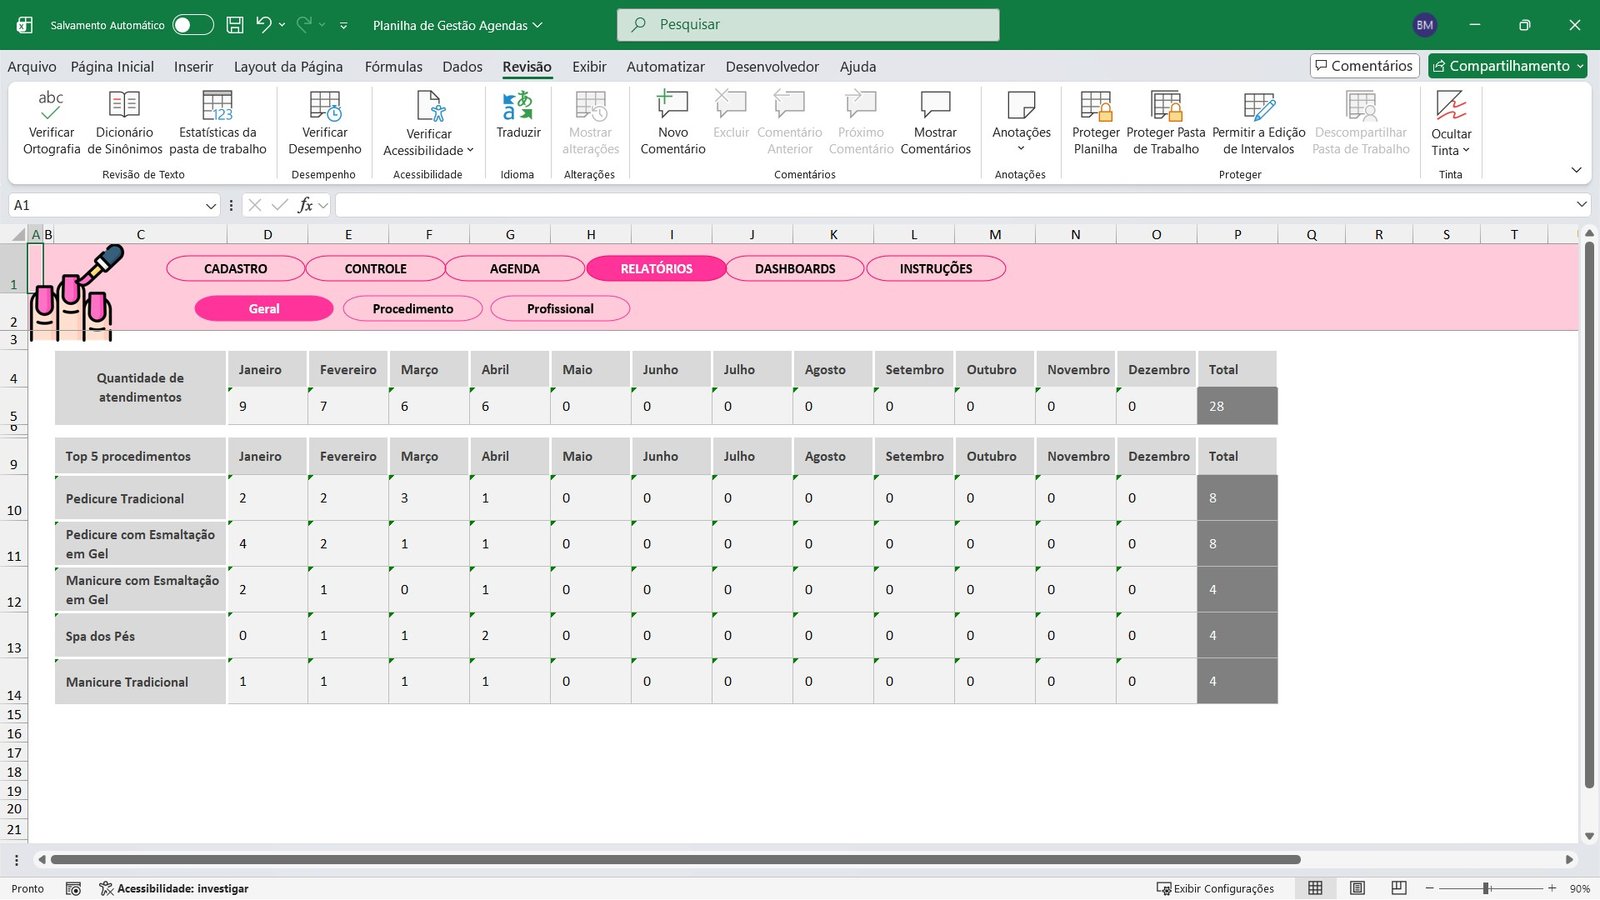
Task: Select the Procedimento report view
Action: [412, 308]
